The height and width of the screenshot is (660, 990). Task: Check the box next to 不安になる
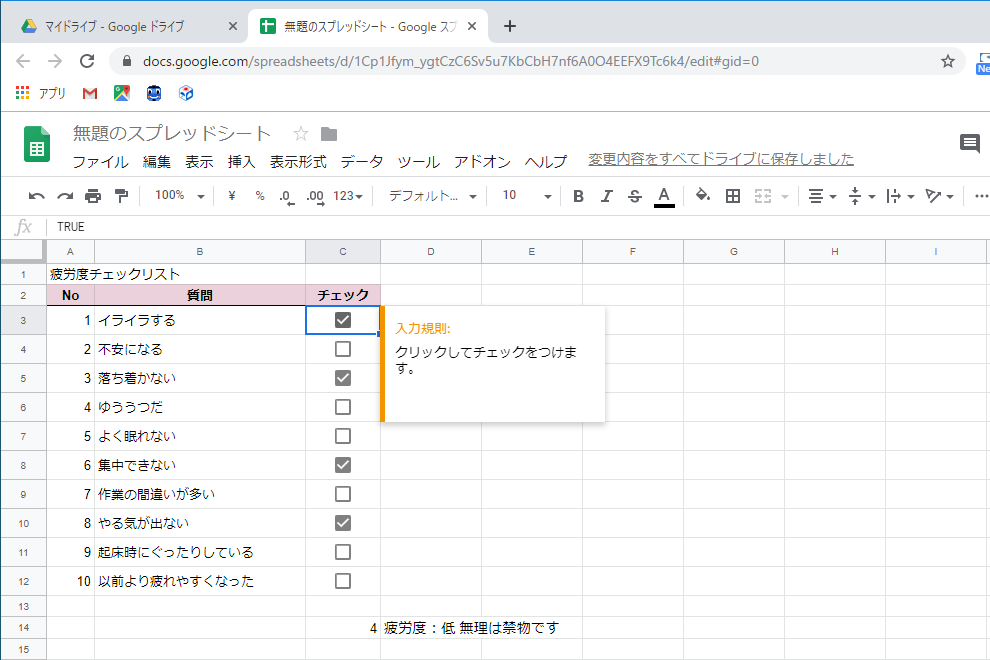point(342,349)
